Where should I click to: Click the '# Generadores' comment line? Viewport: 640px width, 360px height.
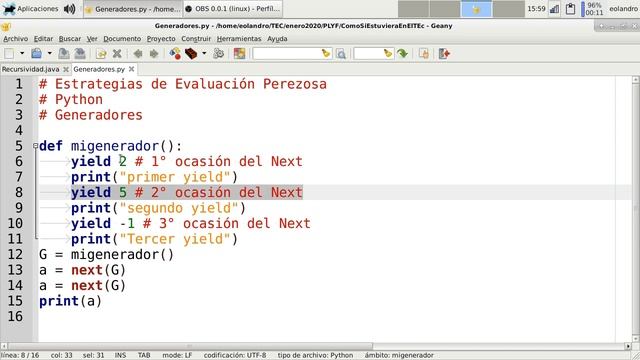tap(91, 115)
